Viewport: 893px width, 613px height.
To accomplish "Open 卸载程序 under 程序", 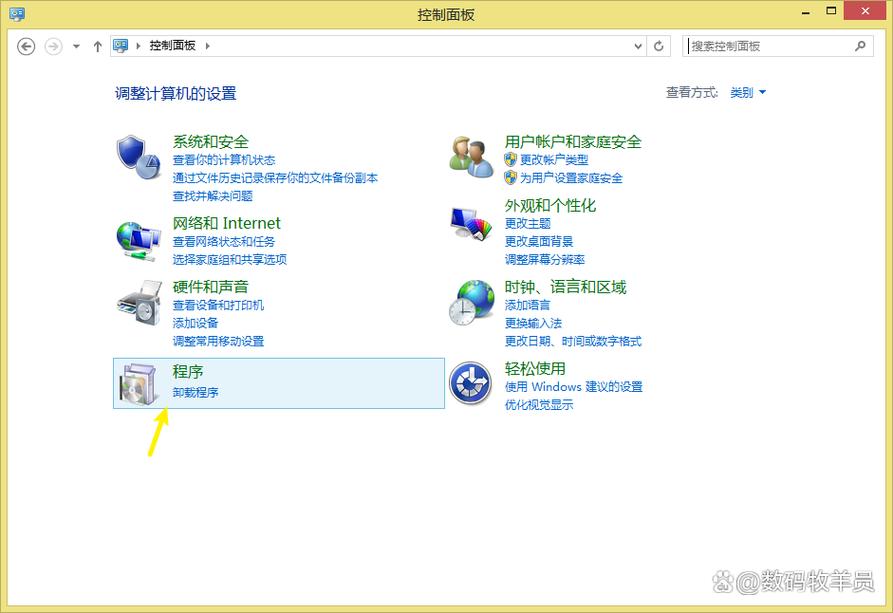I will click(196, 393).
